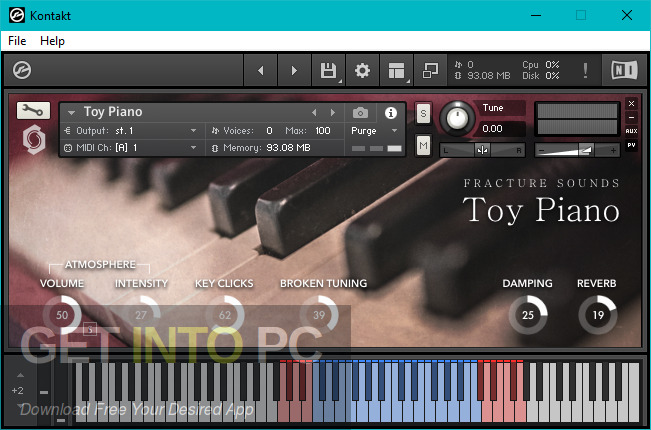
Task: Click the Kontakt logo in header bar
Action: [22, 70]
